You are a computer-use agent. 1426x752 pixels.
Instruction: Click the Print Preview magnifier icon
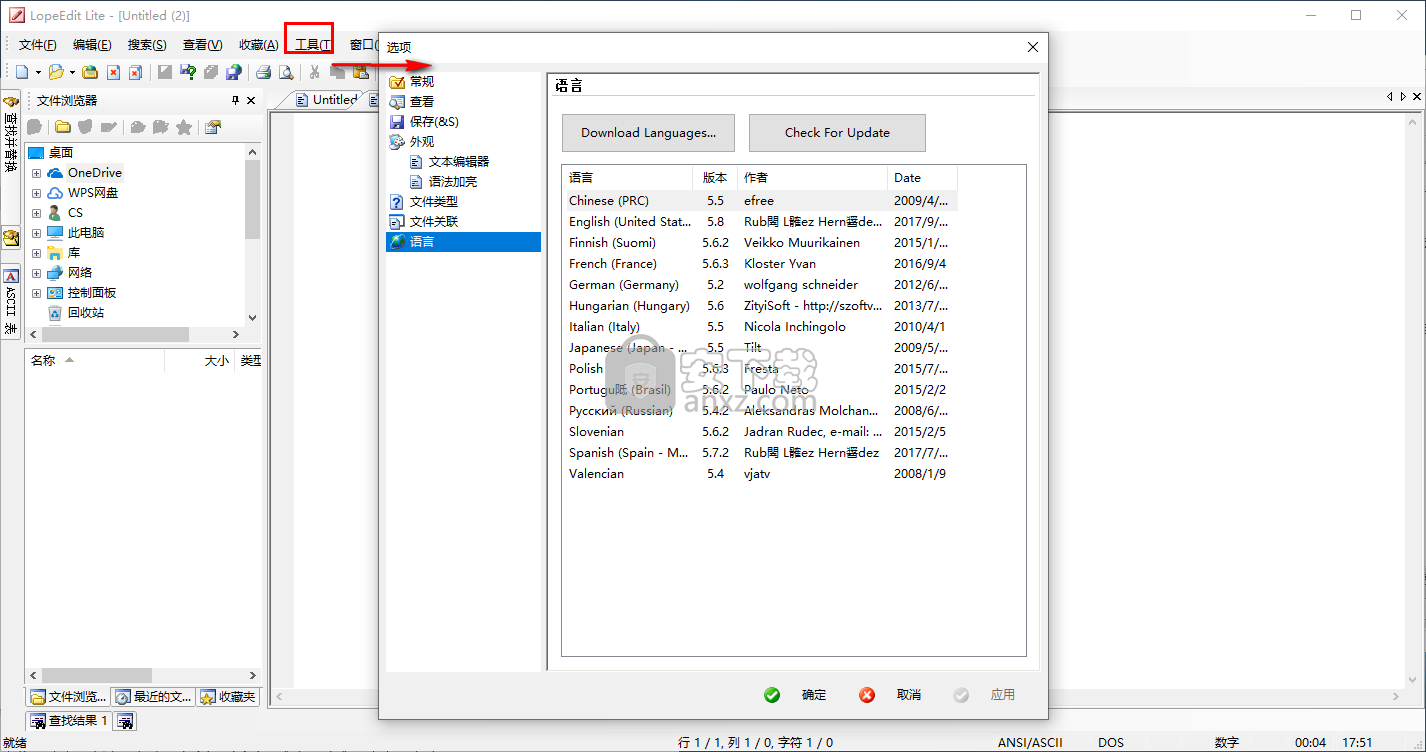[x=286, y=72]
